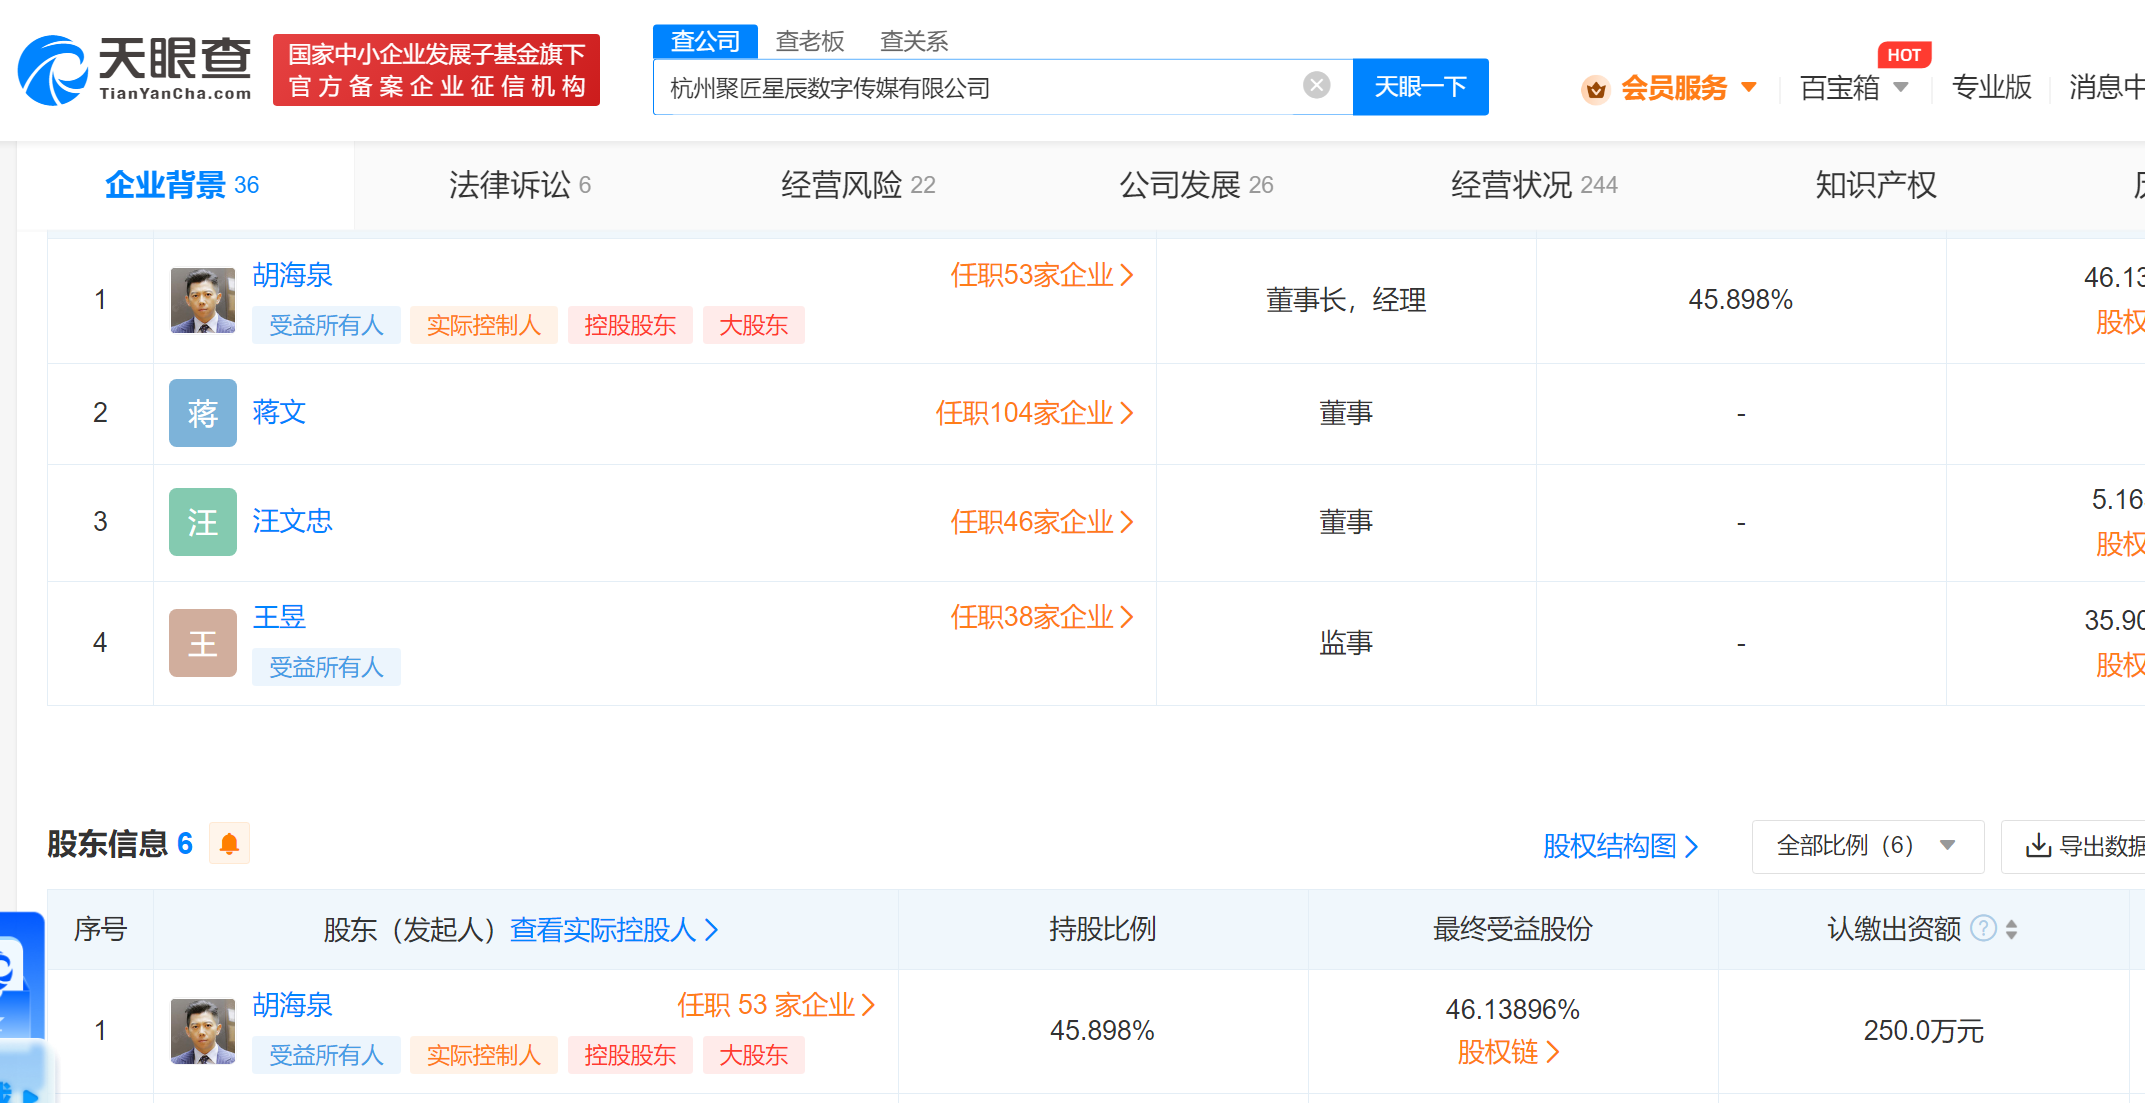Viewport: 2145px width, 1103px height.
Task: Switch to the 经营风险 tab
Action: point(858,185)
